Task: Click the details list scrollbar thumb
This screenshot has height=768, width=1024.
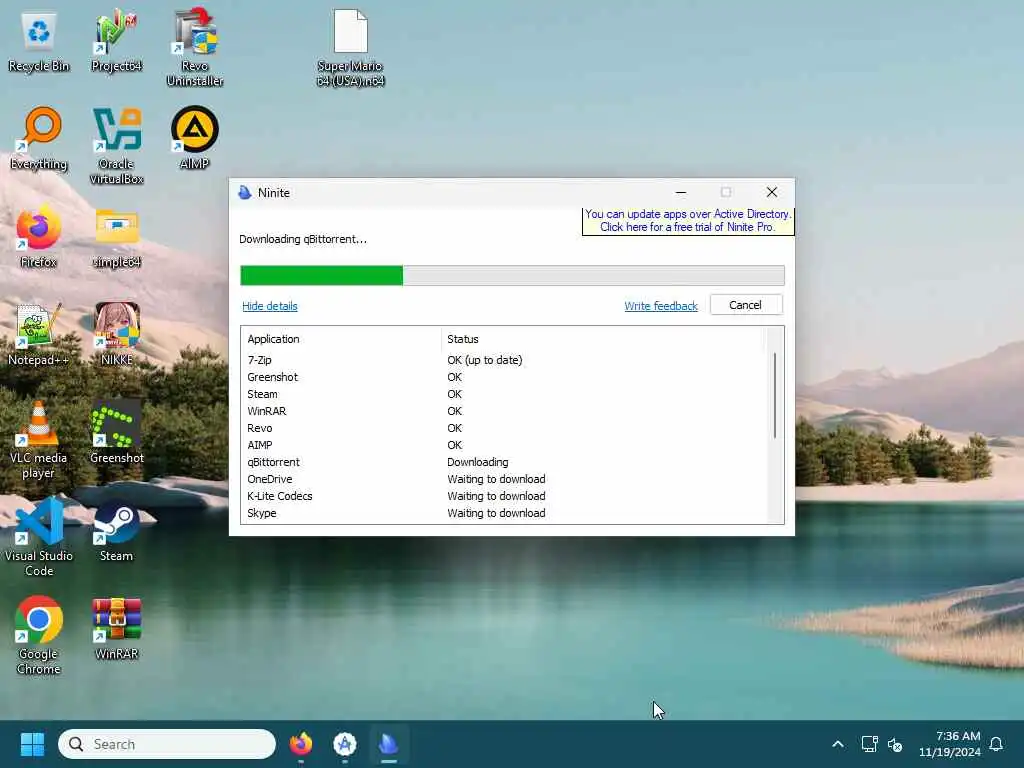Action: (775, 395)
